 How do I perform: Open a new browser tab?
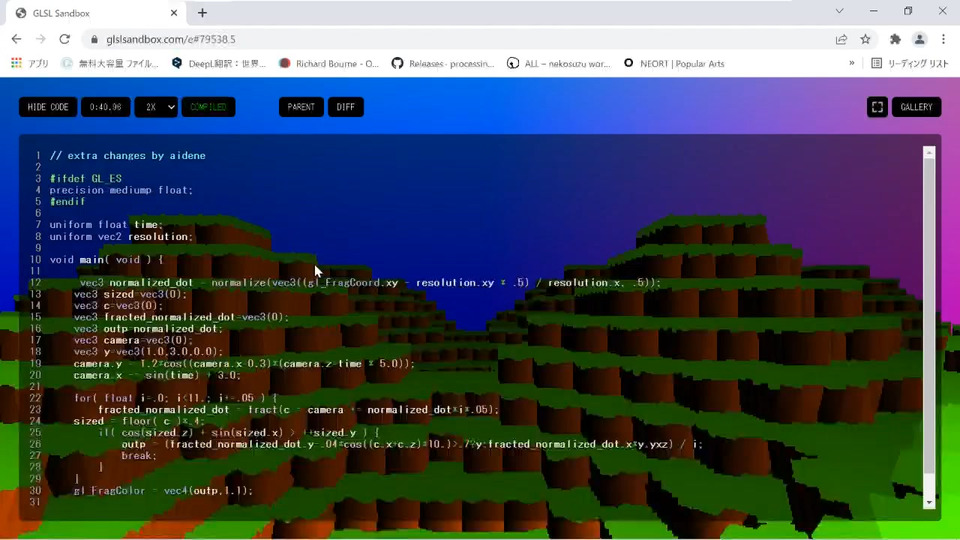tap(202, 13)
